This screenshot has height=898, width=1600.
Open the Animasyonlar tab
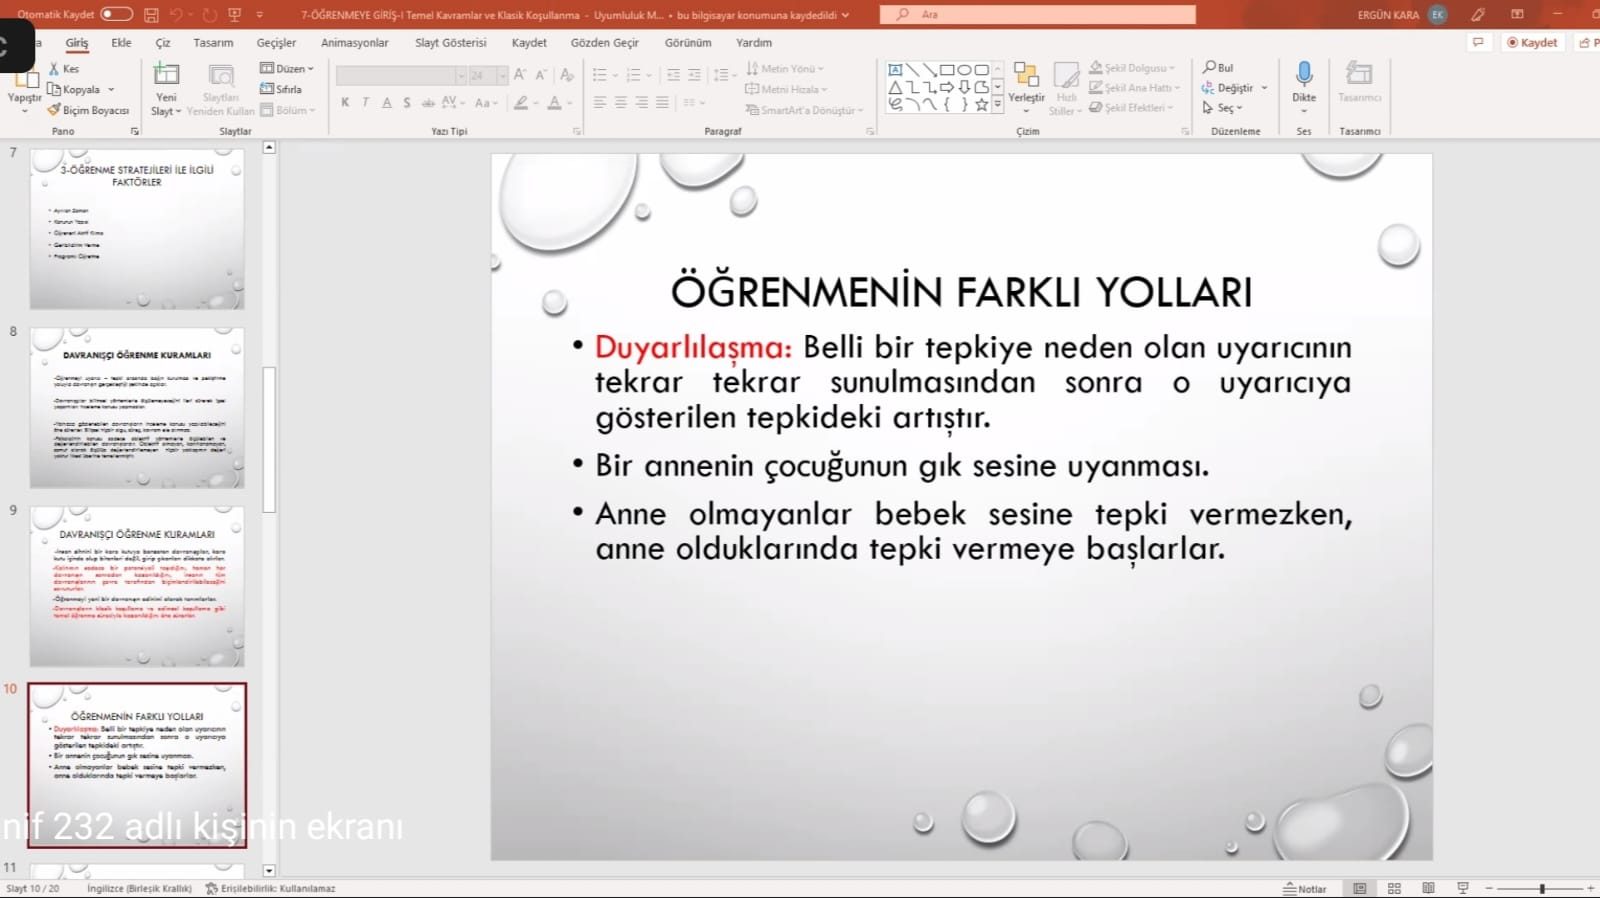coord(354,43)
